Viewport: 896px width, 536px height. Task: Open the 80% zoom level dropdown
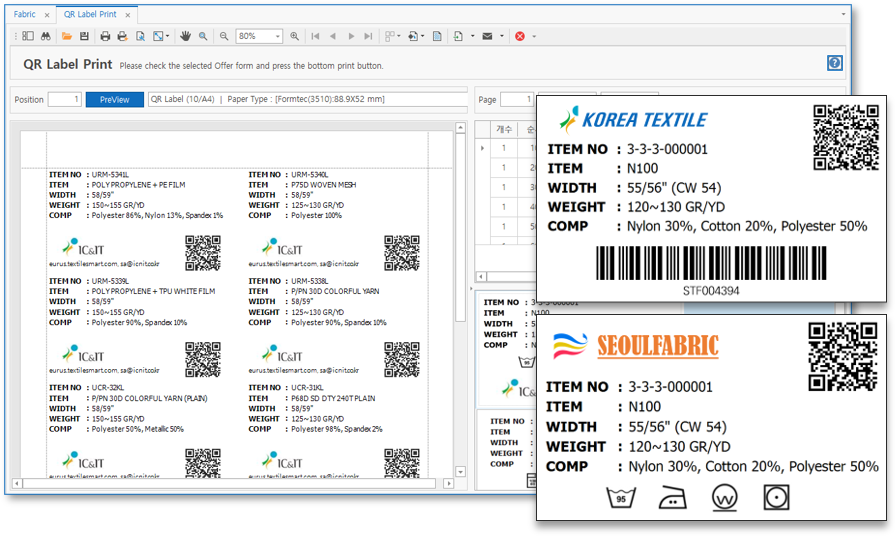point(276,36)
